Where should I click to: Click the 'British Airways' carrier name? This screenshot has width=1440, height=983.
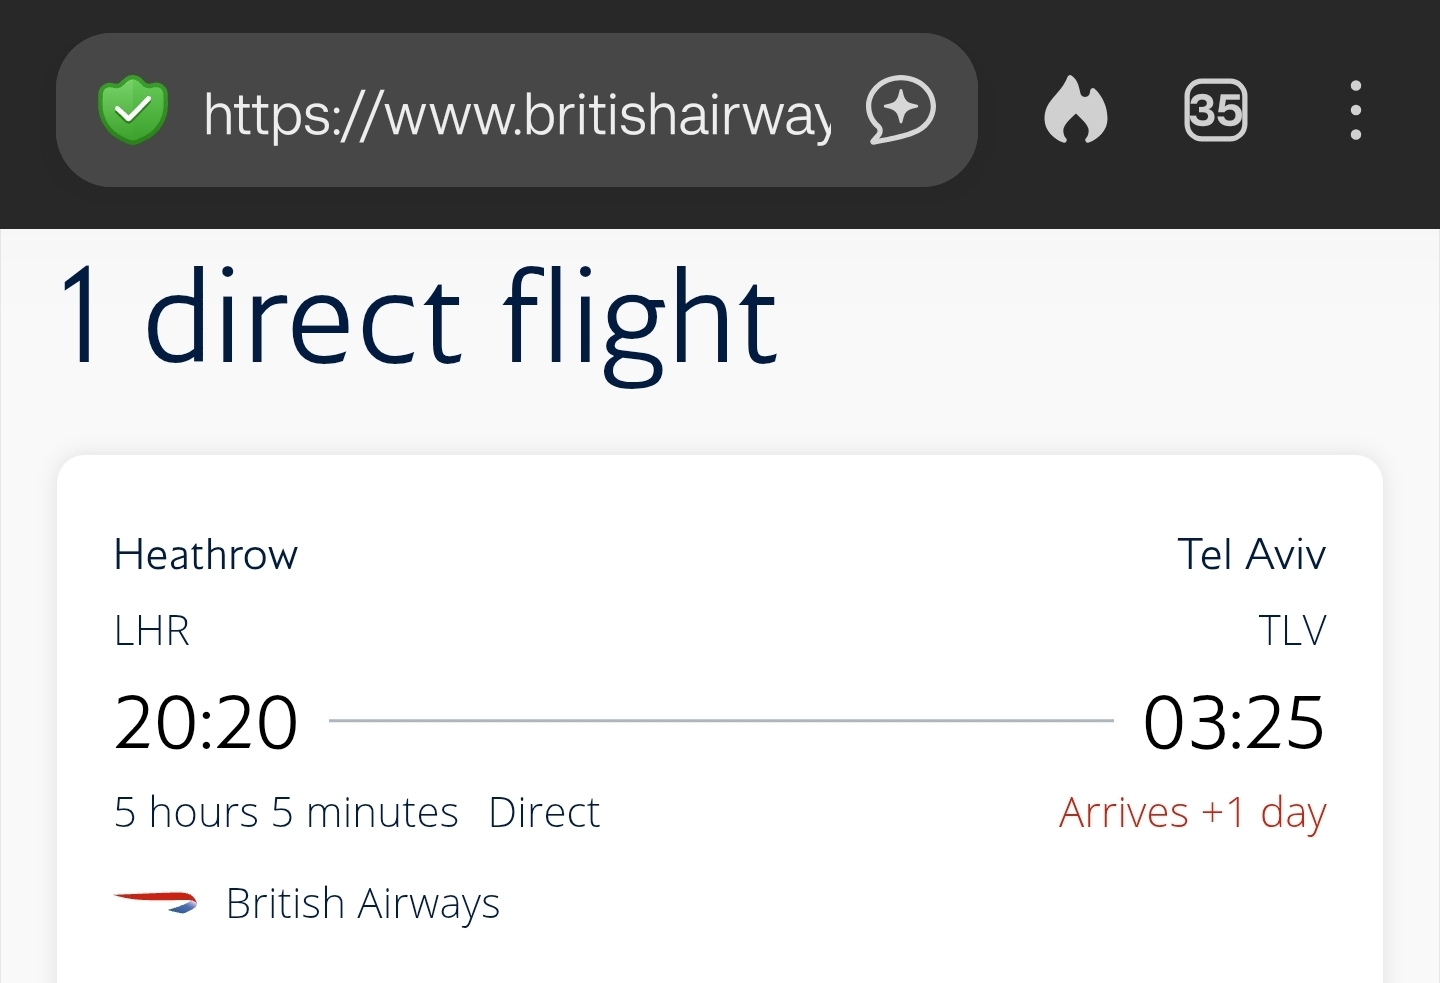pos(362,903)
